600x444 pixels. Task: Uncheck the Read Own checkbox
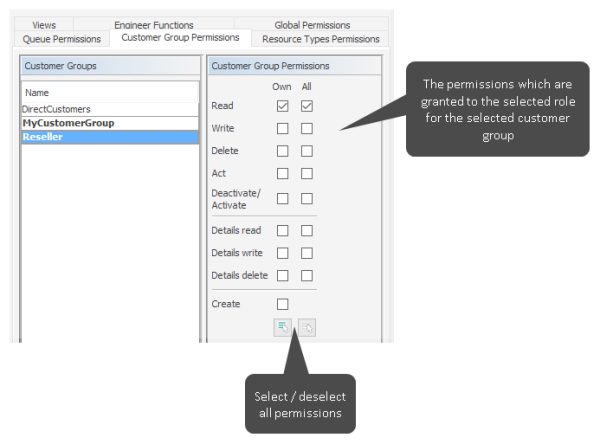[x=283, y=106]
